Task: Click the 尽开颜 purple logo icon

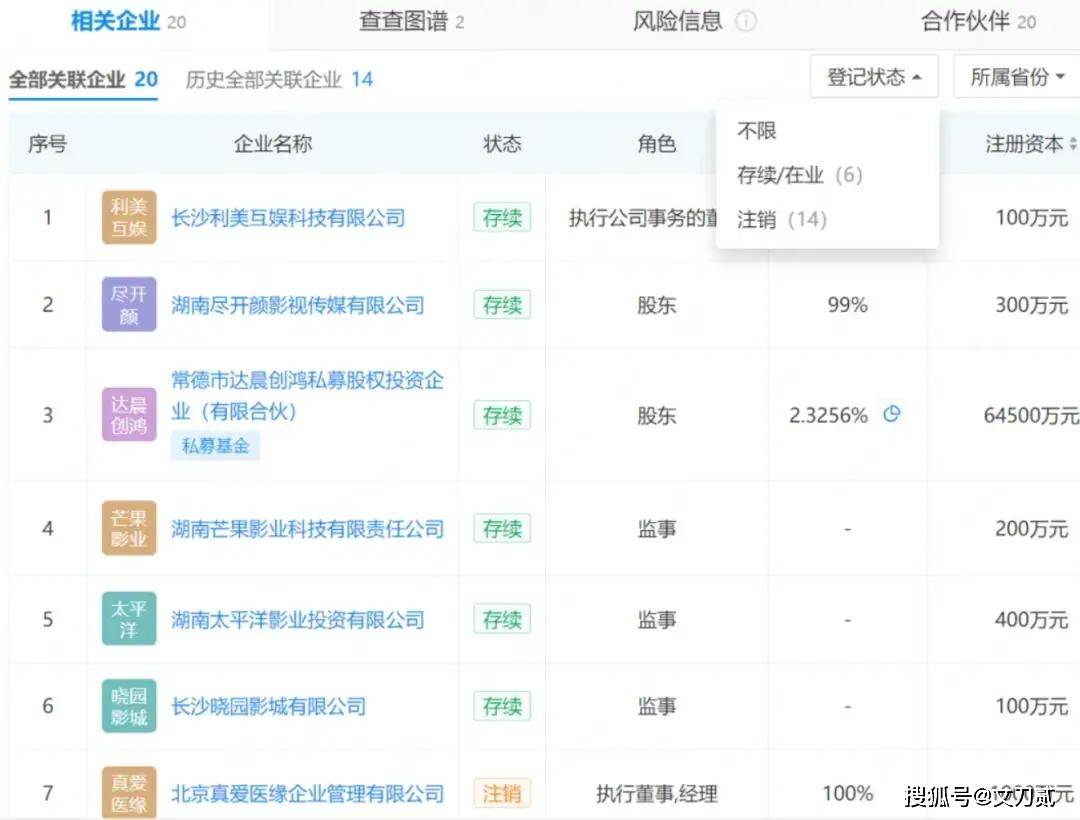Action: point(129,305)
